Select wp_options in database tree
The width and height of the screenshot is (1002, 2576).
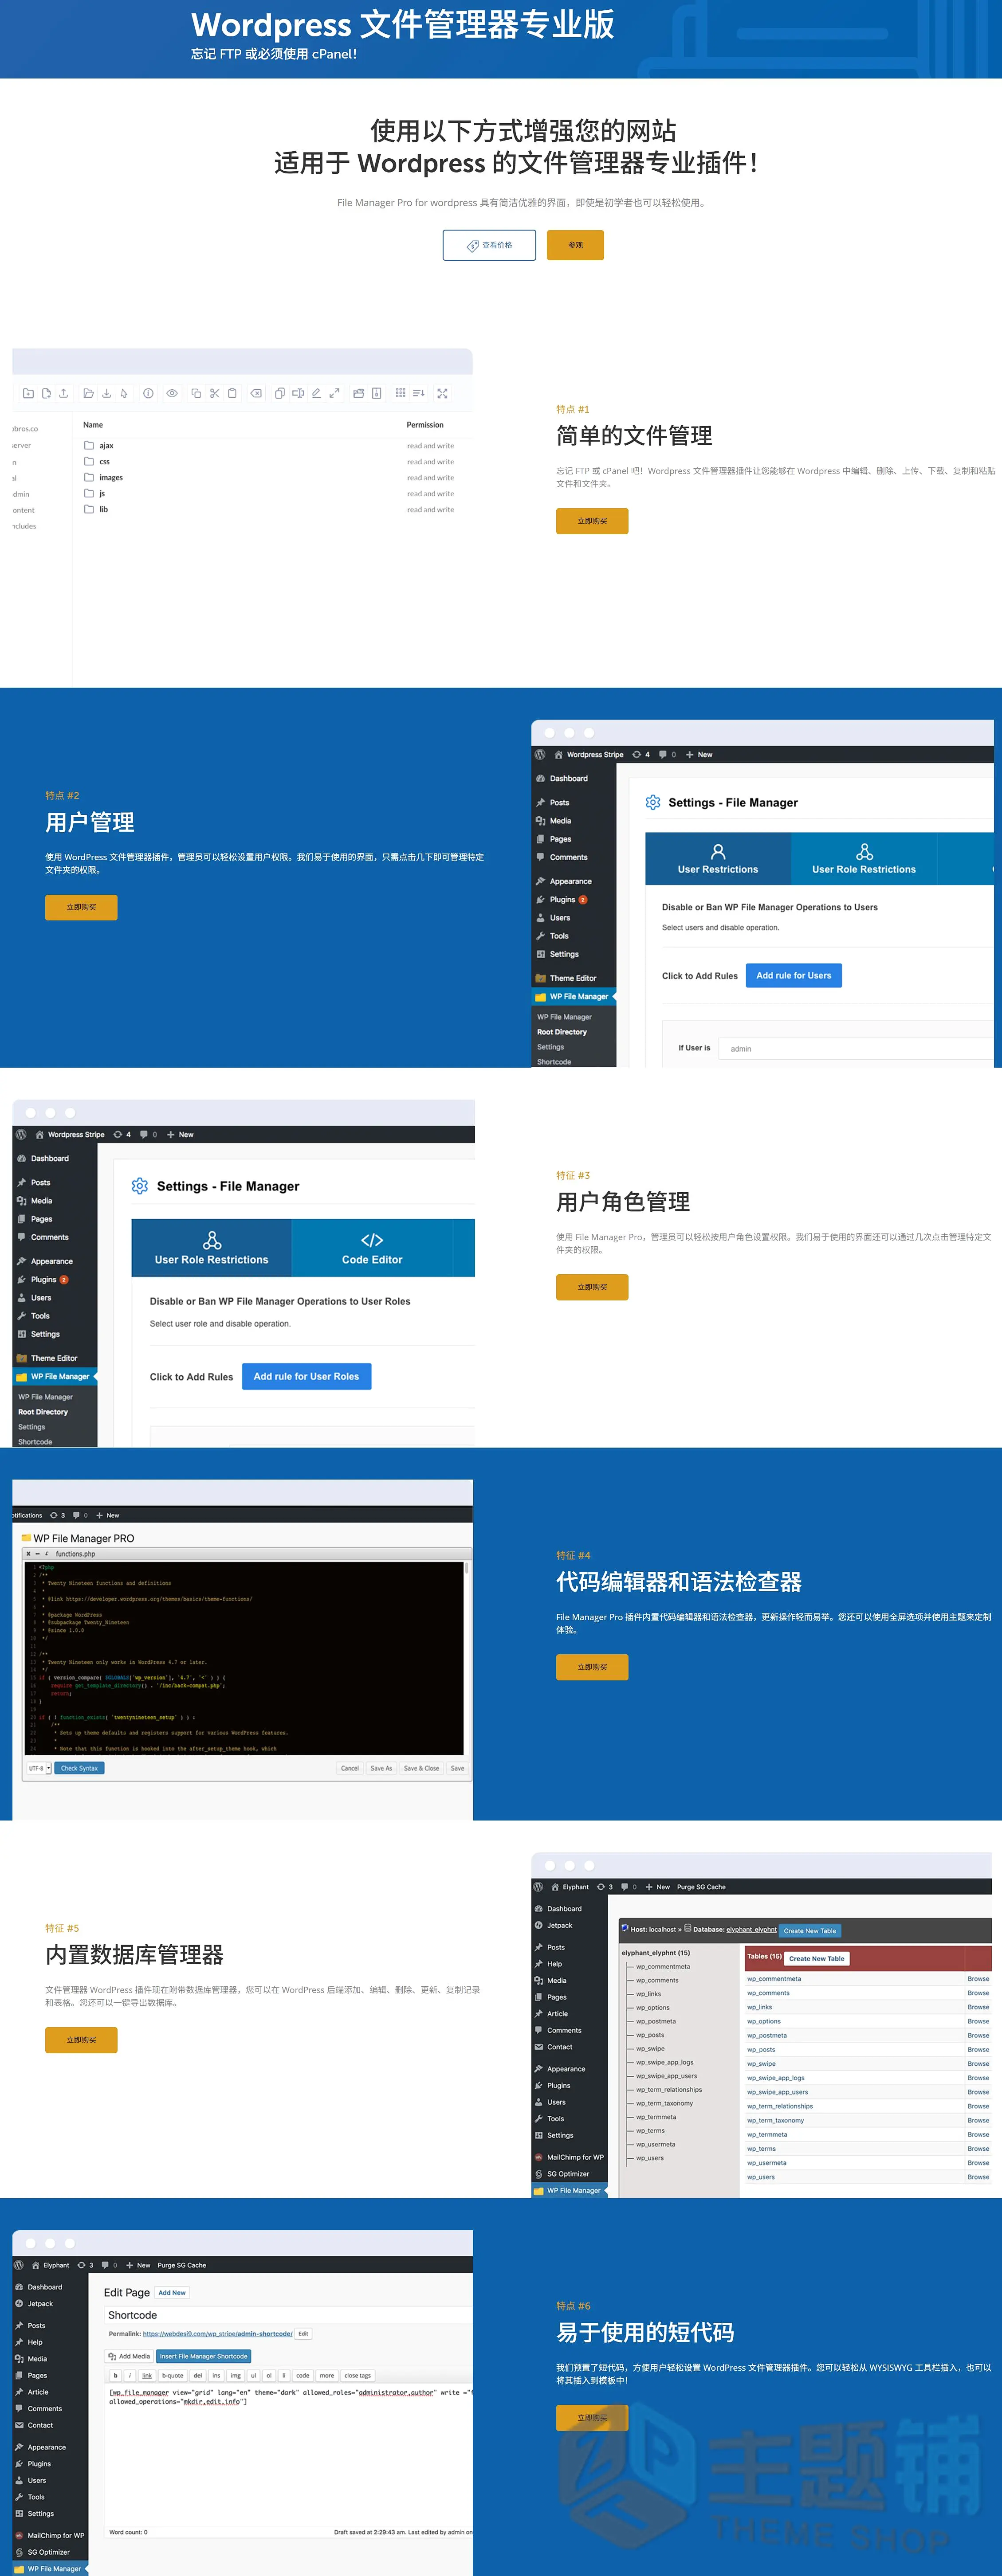click(x=653, y=2007)
